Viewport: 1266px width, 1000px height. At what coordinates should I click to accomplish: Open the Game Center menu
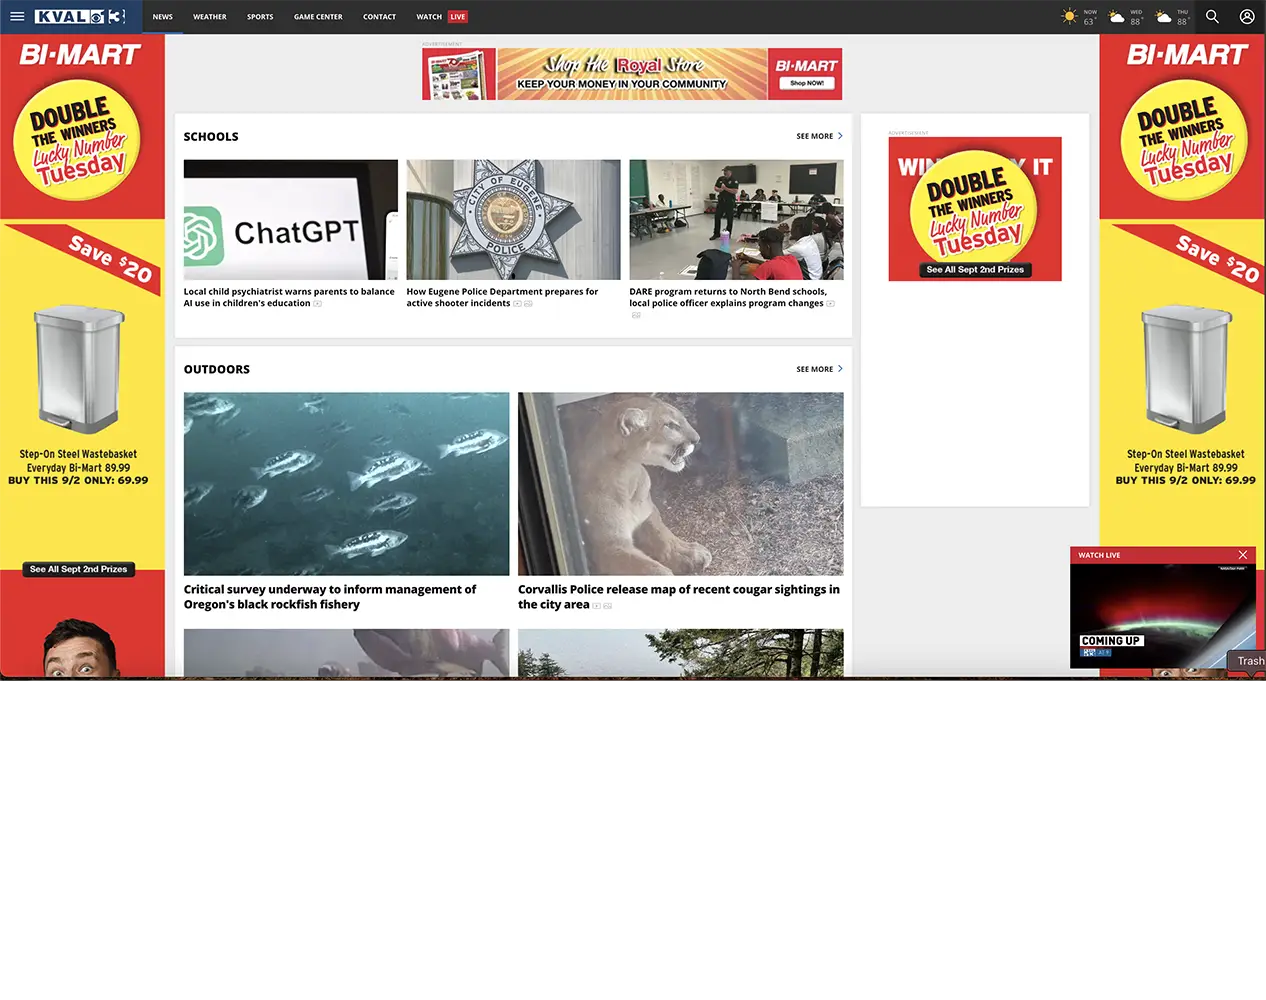tap(318, 17)
